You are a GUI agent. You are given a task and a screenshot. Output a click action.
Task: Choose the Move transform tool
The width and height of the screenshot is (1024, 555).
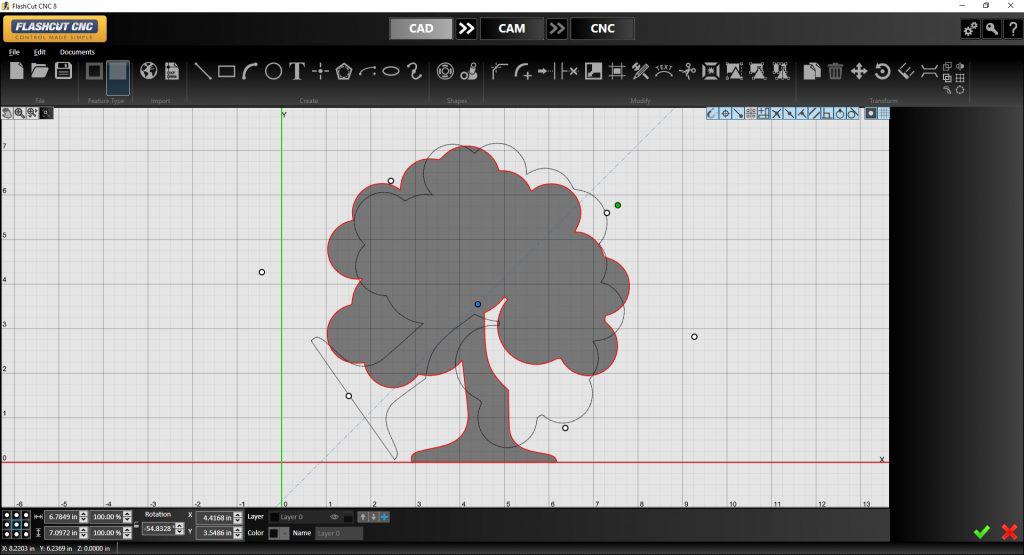click(859, 71)
